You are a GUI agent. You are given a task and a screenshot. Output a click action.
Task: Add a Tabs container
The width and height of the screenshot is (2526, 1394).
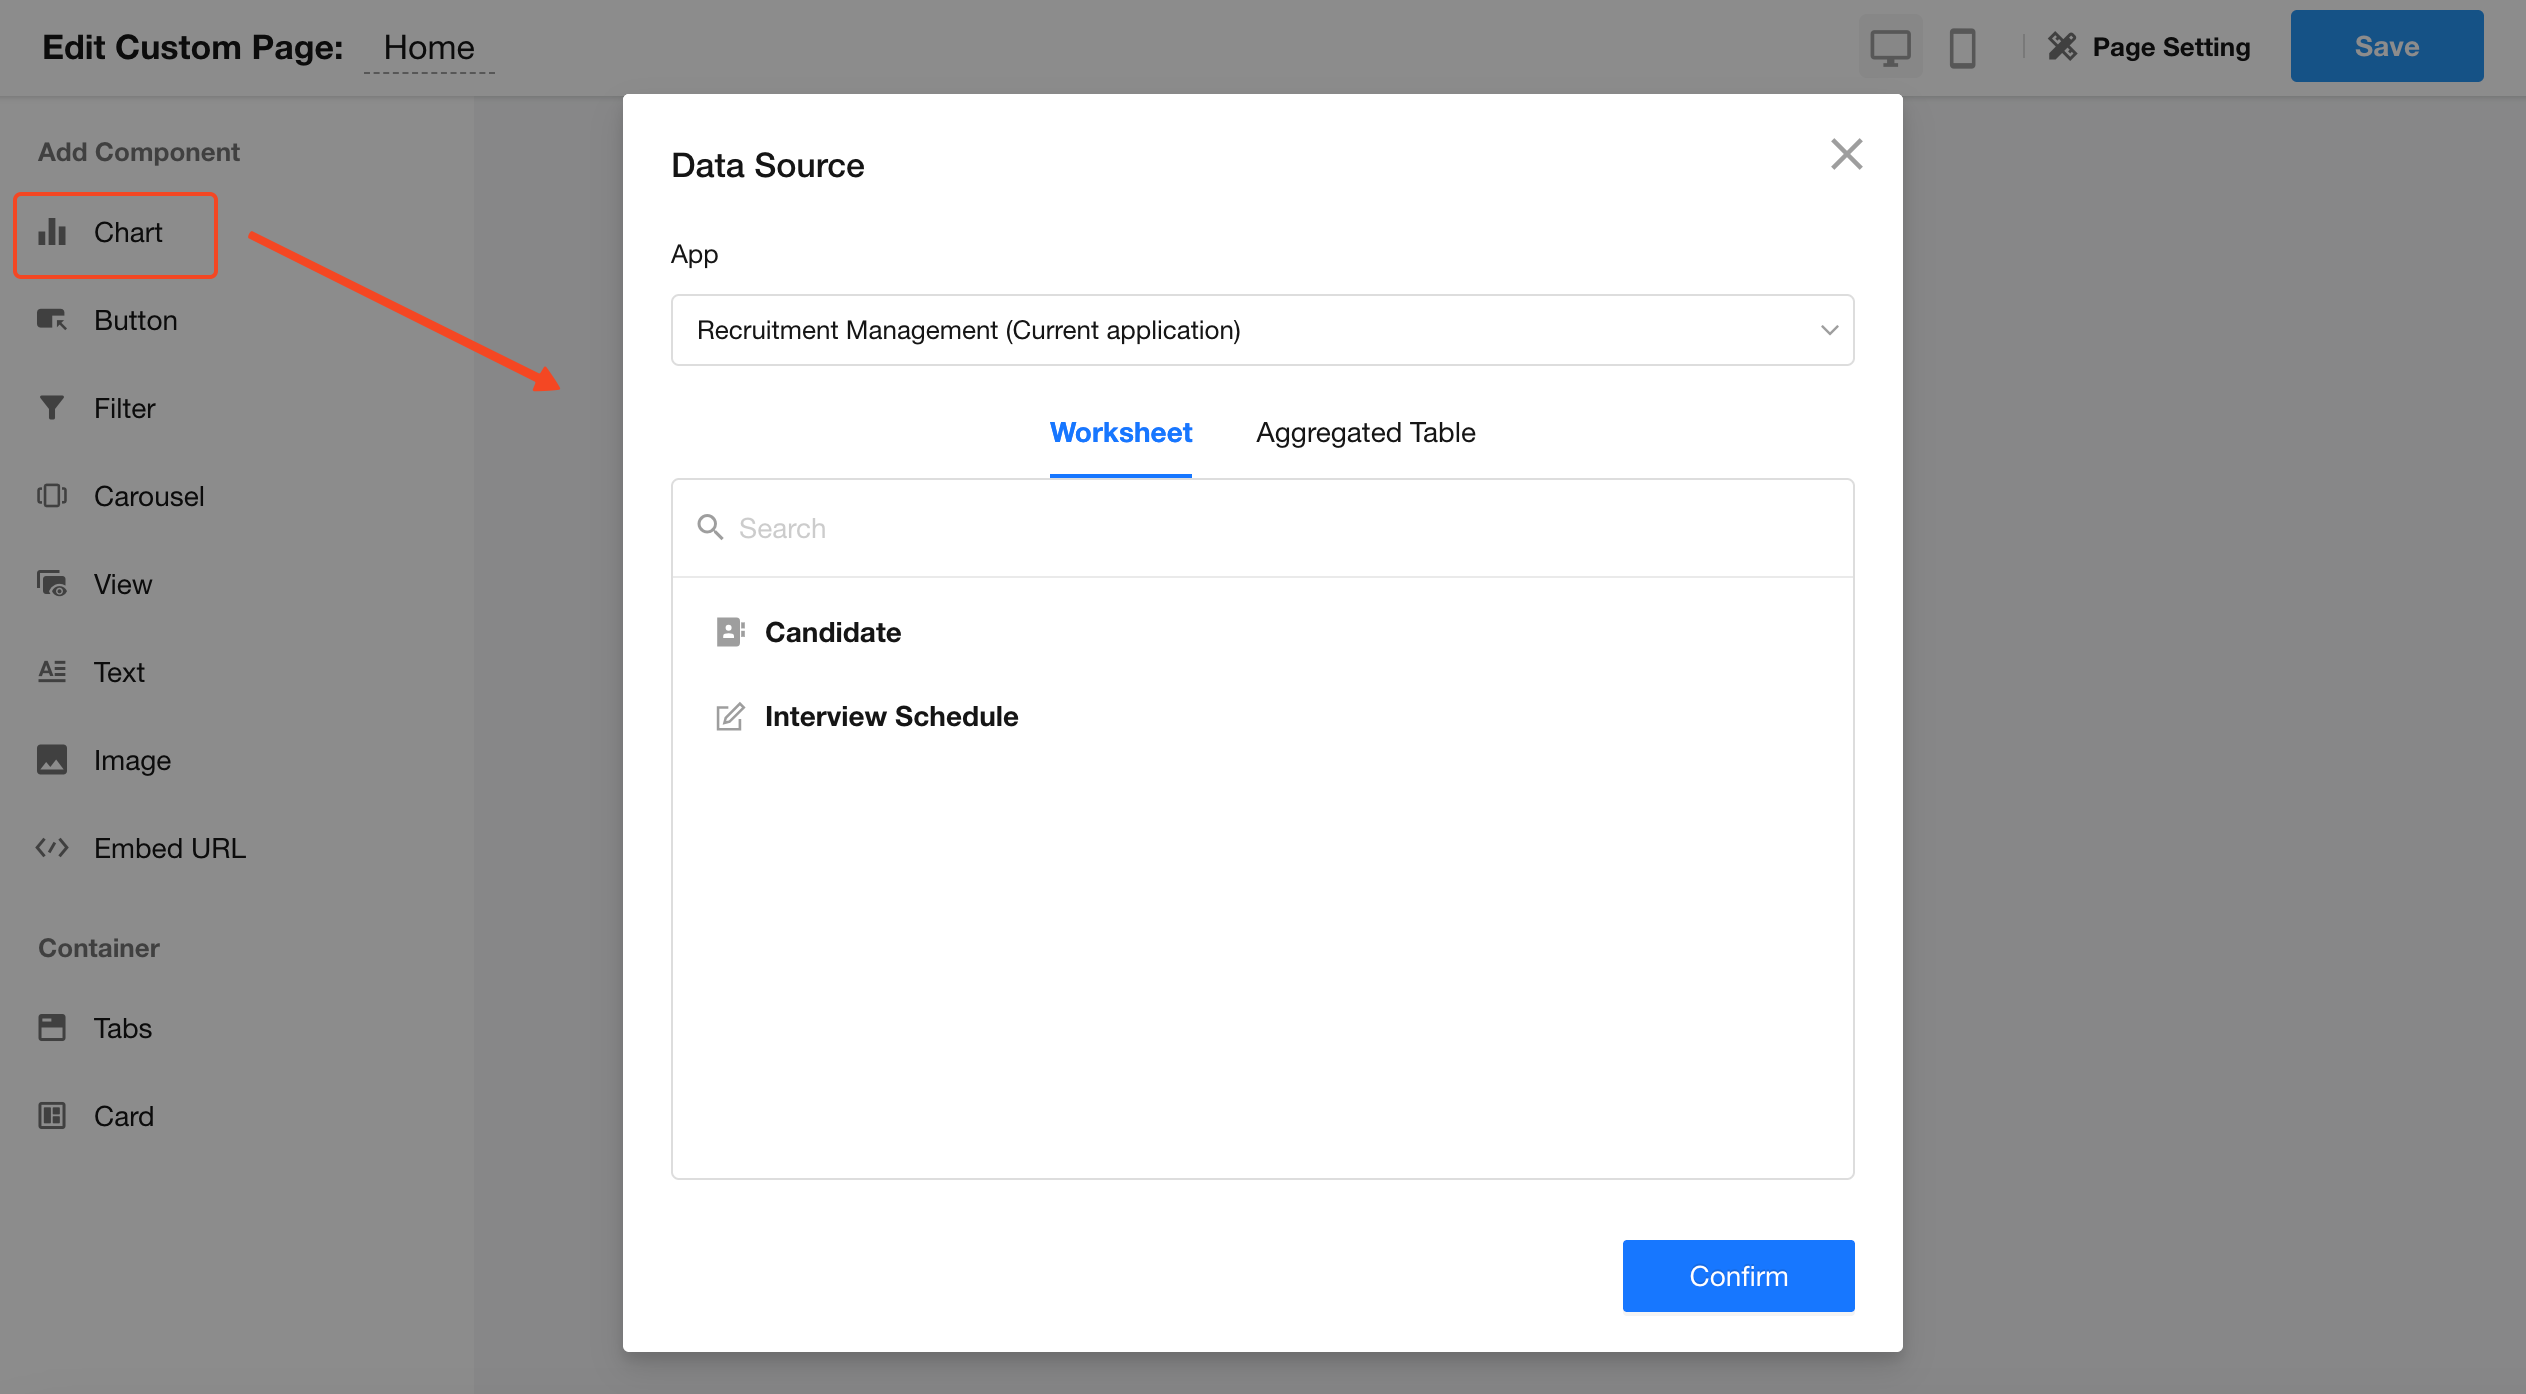95,1028
